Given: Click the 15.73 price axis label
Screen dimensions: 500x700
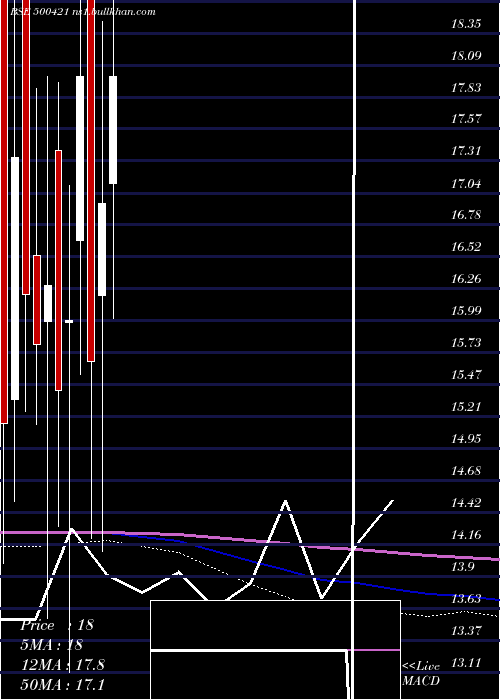Looking at the screenshot, I should tap(466, 343).
